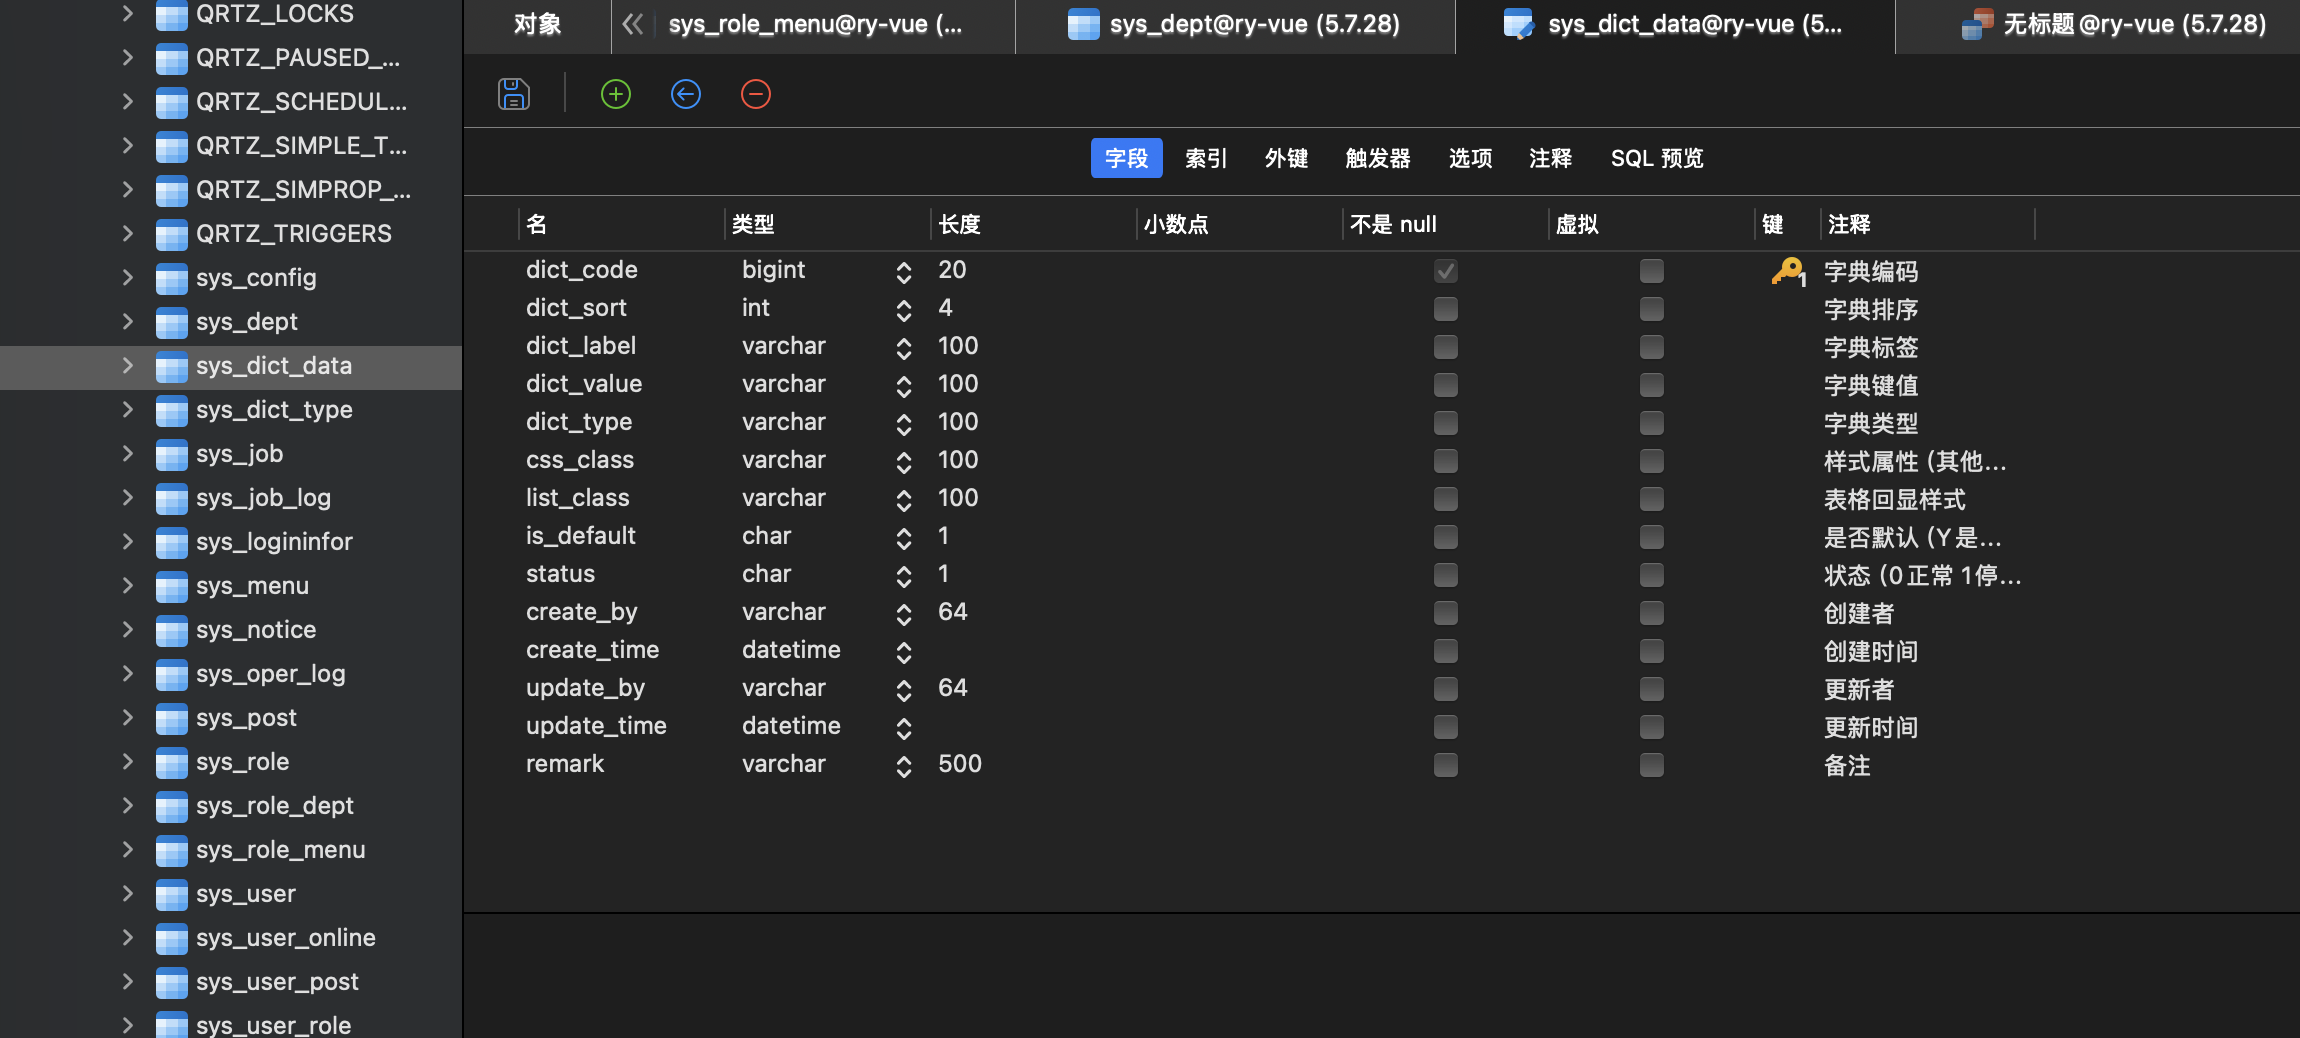Image resolution: width=2300 pixels, height=1038 pixels.
Task: Enable not null for remark field
Action: [1446, 765]
